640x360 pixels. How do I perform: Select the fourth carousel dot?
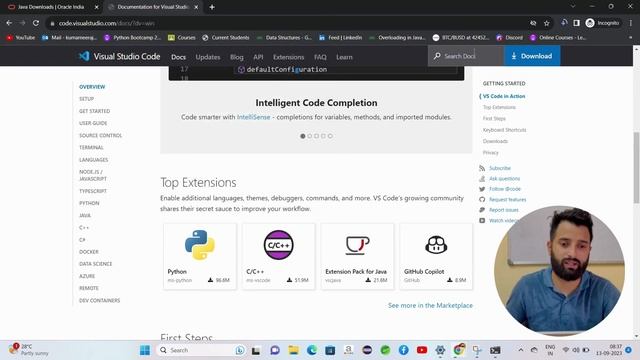tap(323, 136)
